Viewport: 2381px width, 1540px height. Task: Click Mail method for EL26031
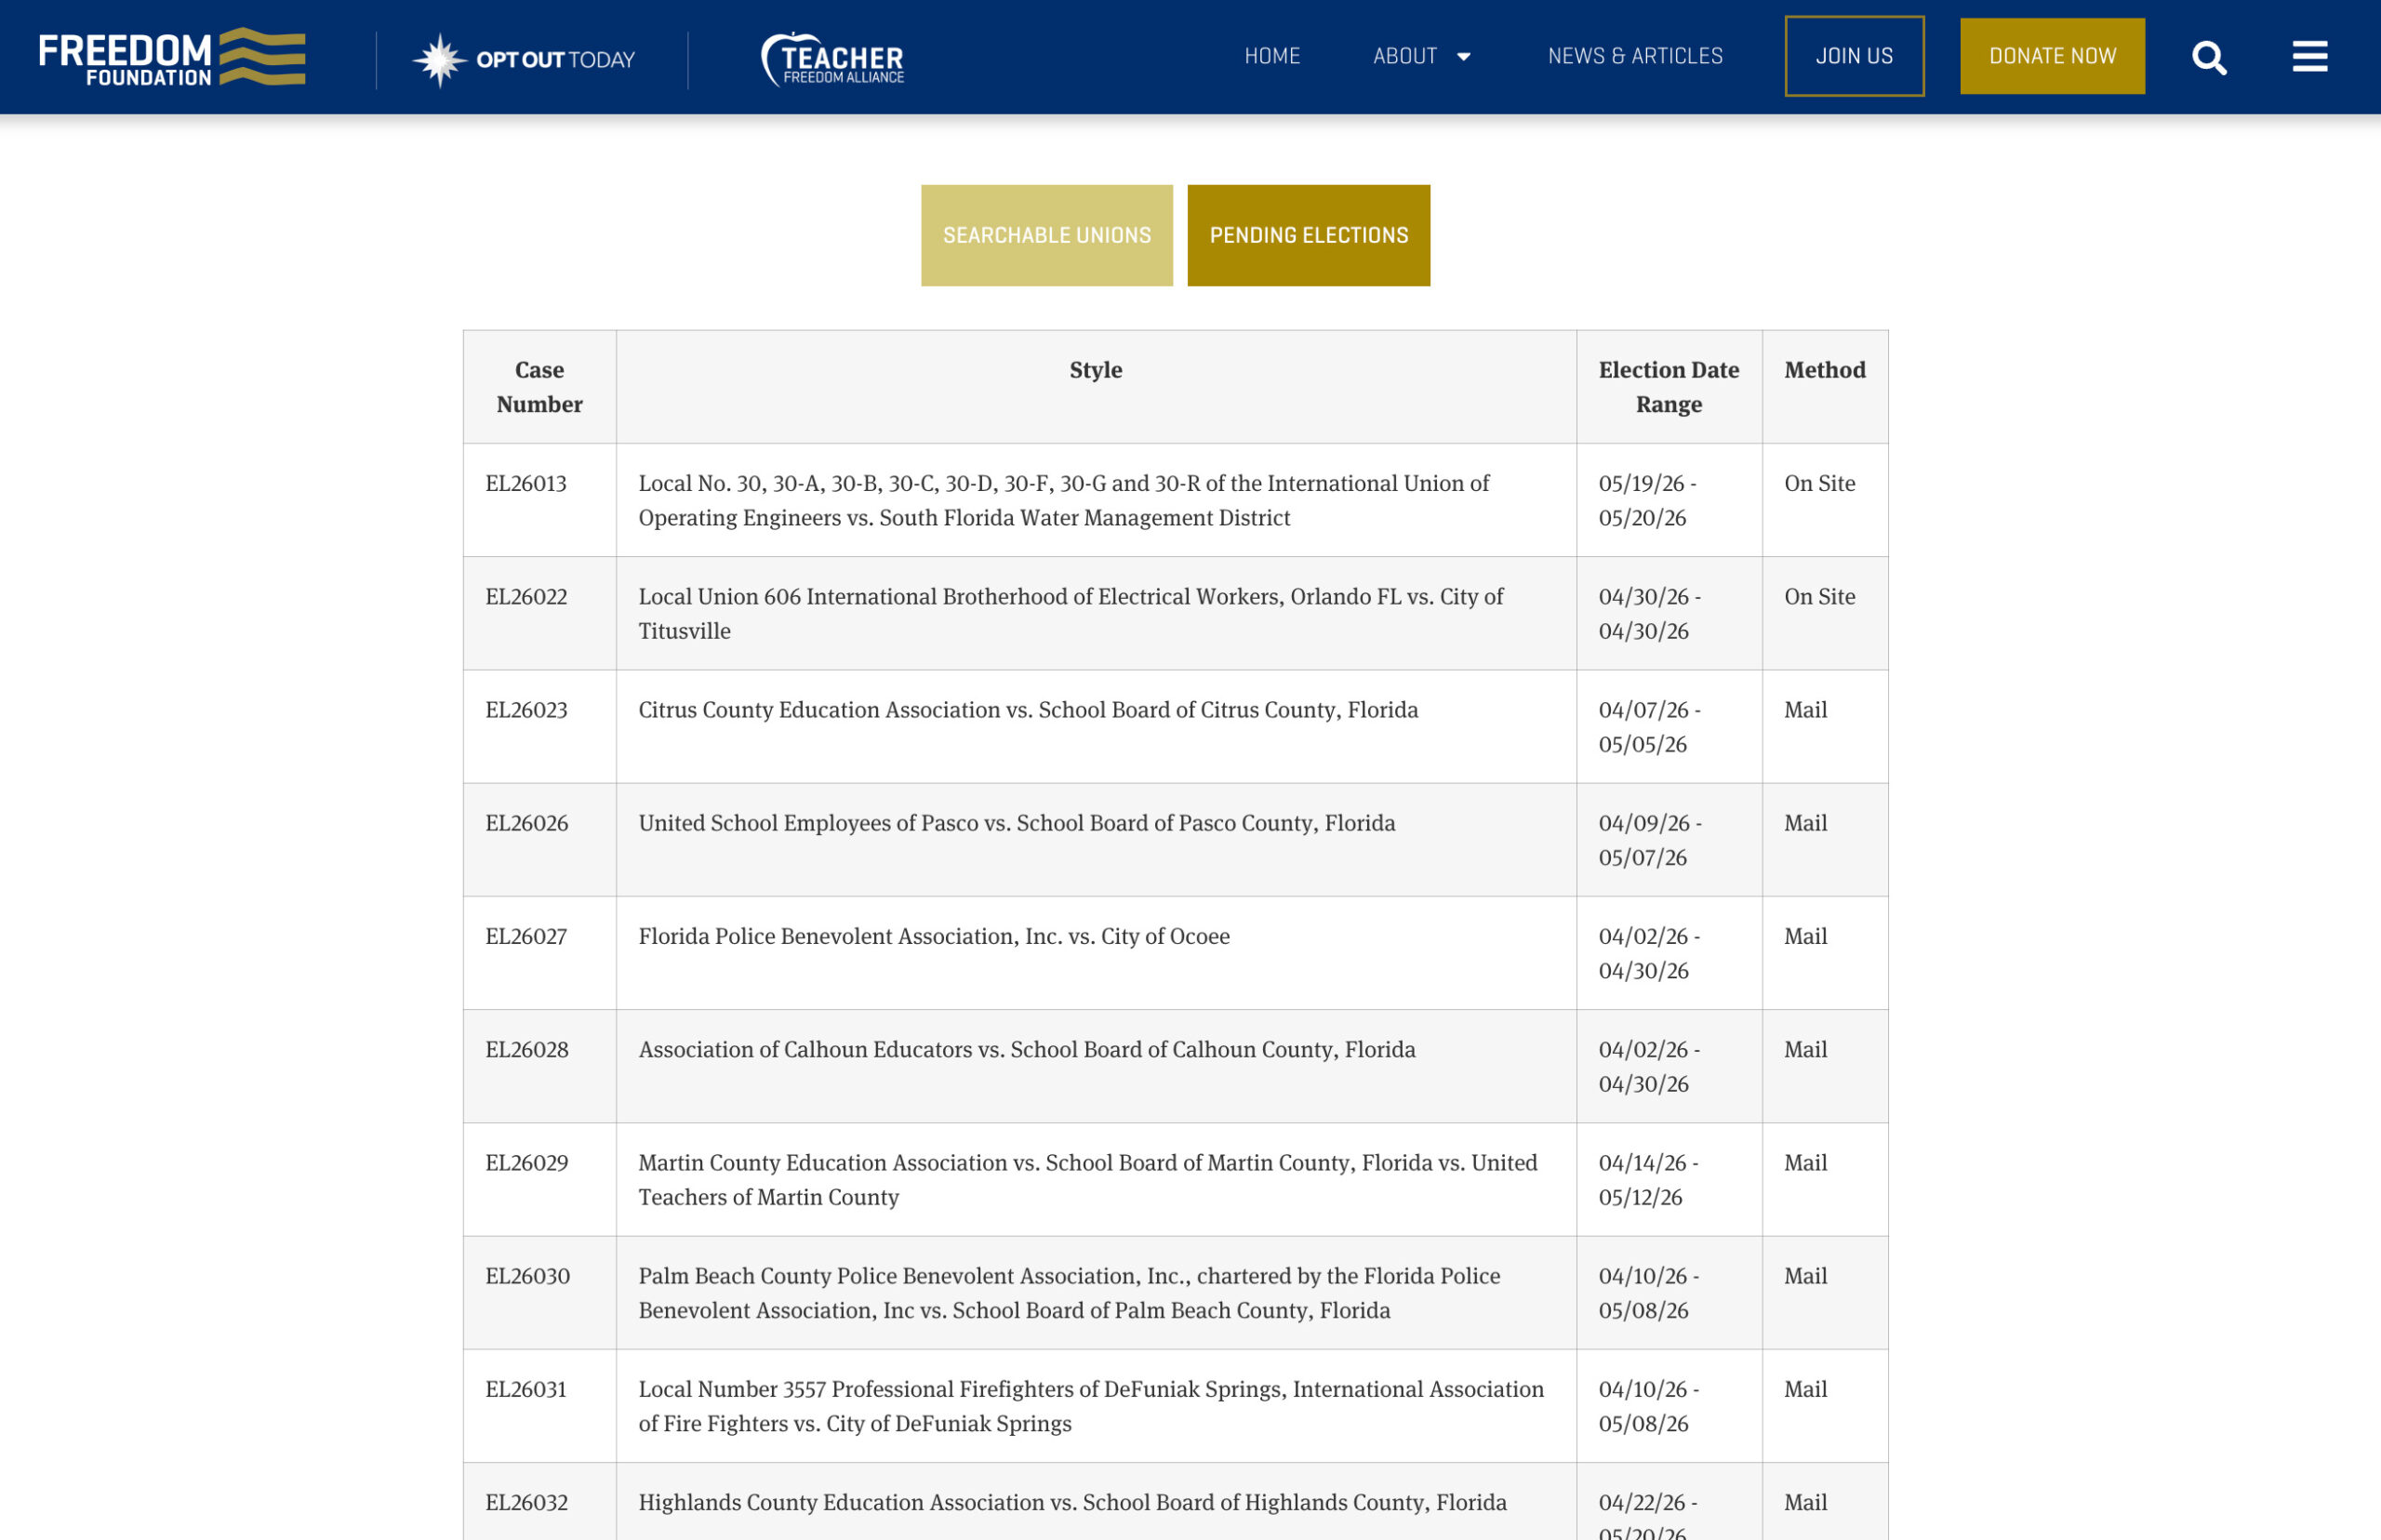click(x=1805, y=1389)
